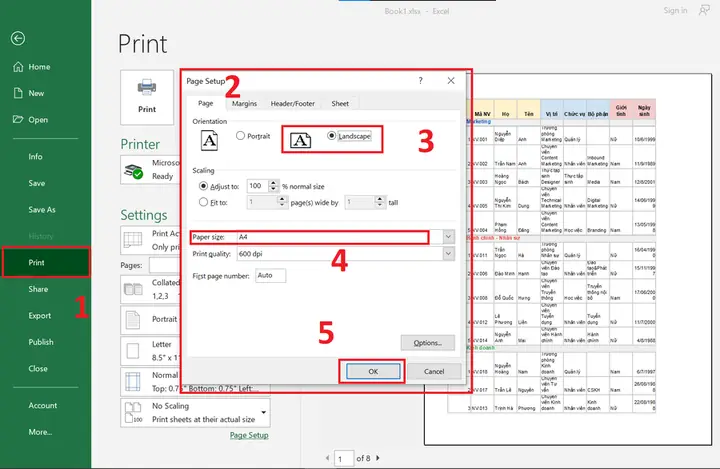Click the Normal margins icon
Screen dimensions: 720x469
point(133,382)
